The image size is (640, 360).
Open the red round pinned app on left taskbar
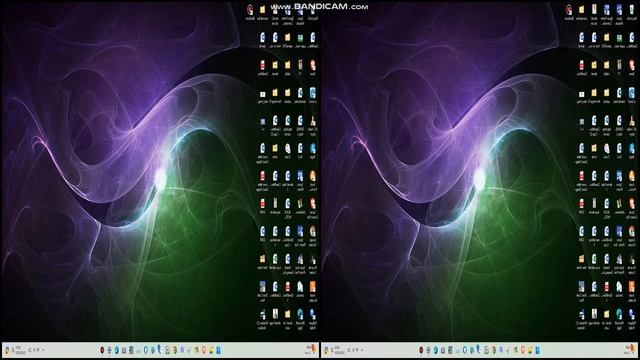click(102, 350)
